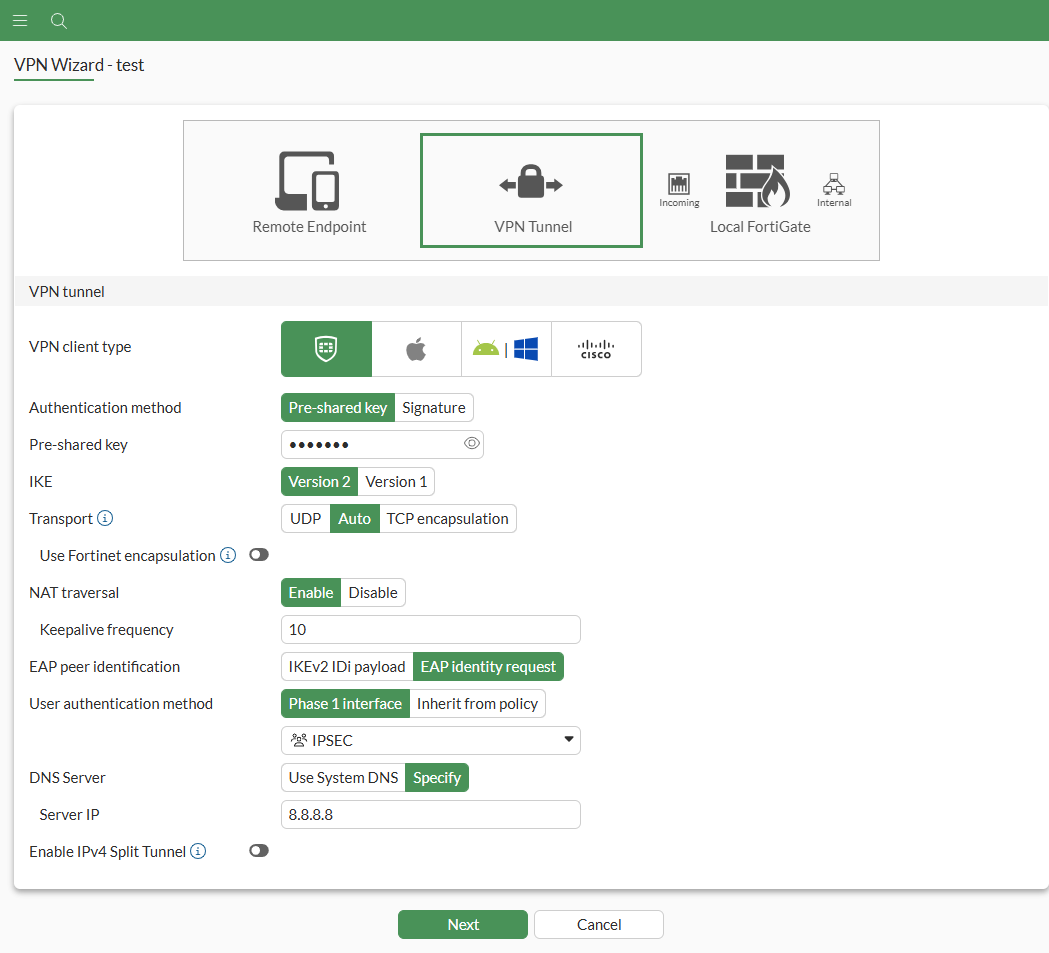Viewport: 1049px width, 953px height.
Task: Reveal the pre-shared key with eye icon
Action: (470, 443)
